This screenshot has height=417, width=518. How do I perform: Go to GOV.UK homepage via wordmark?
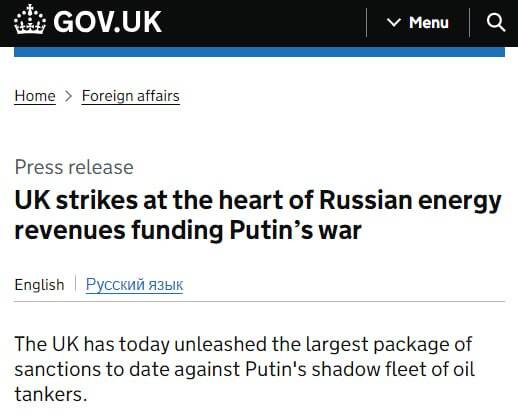pos(107,22)
